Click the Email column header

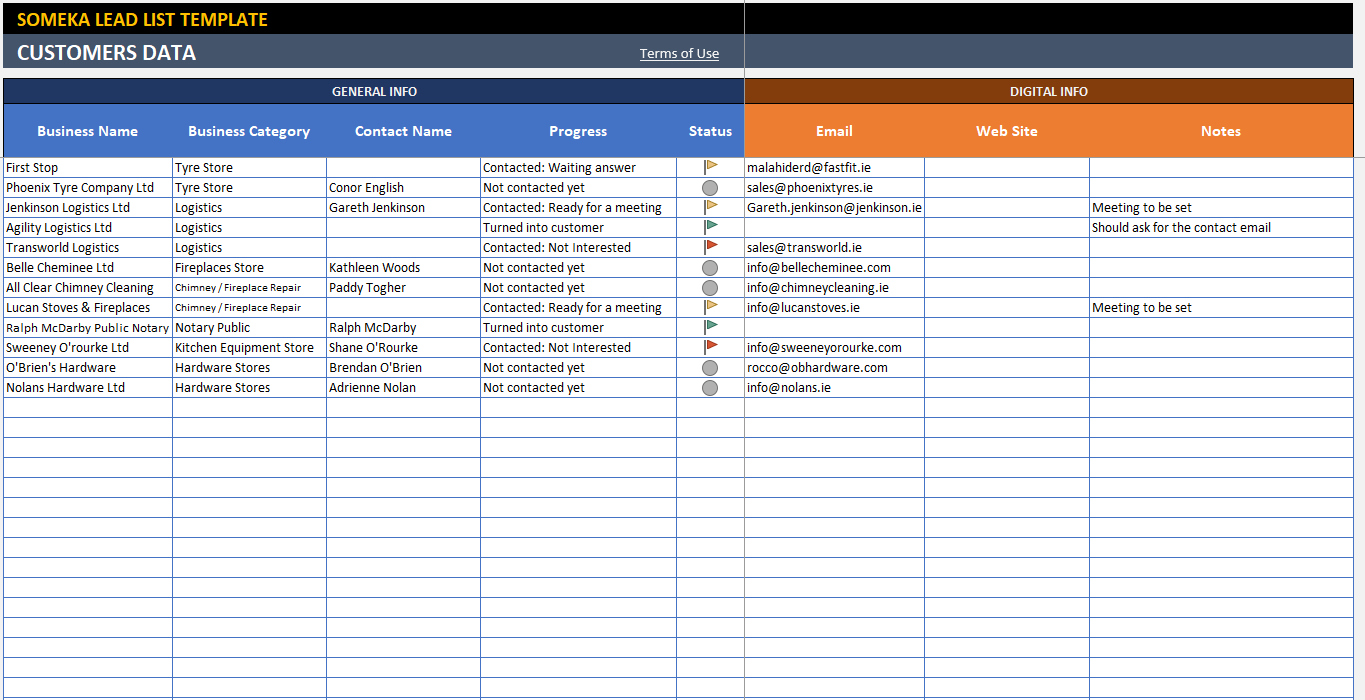coord(834,131)
